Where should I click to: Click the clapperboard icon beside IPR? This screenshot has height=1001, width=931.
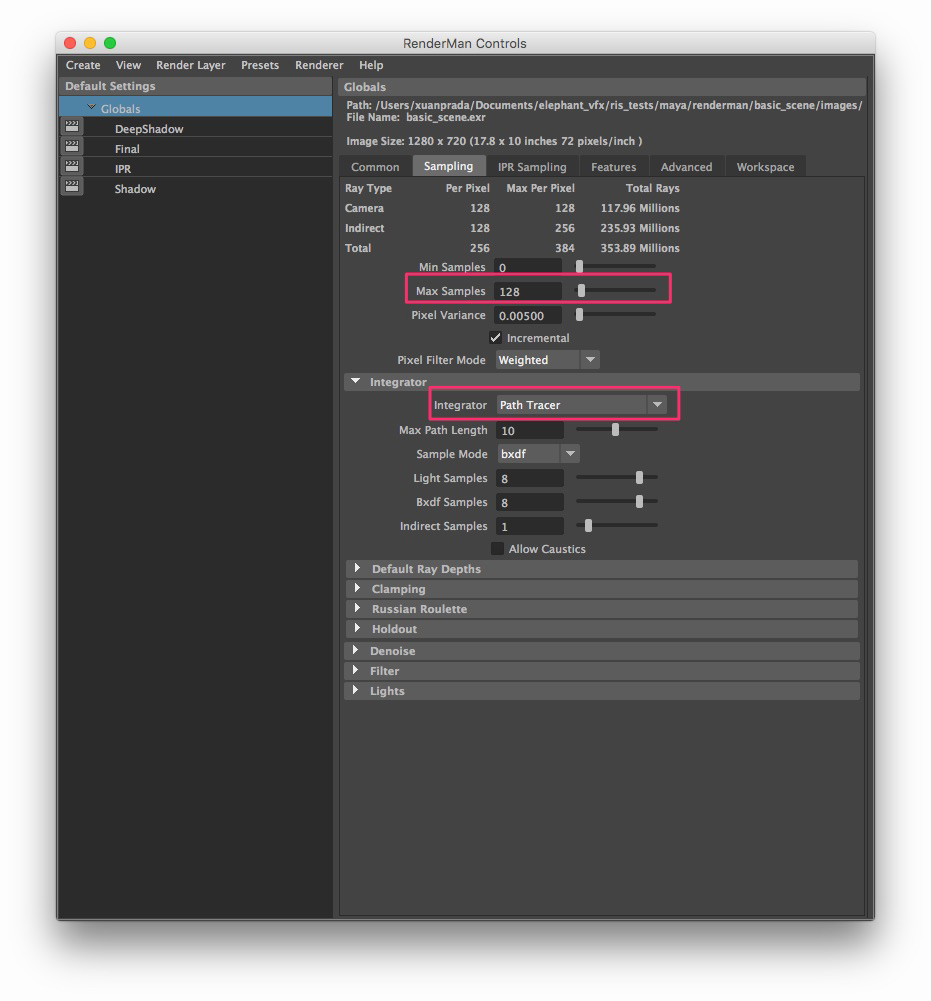(x=72, y=166)
